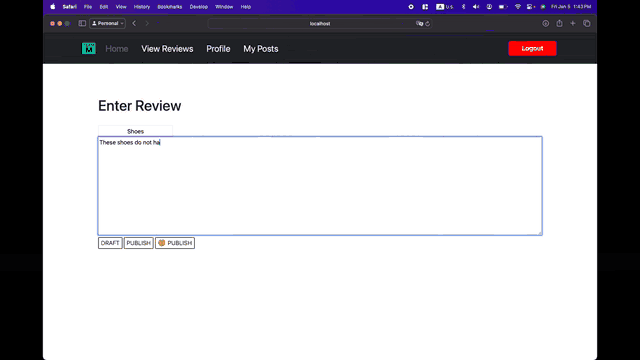This screenshot has width=640, height=360.
Task: Toggle the Safari sidebar icon
Action: [x=82, y=23]
